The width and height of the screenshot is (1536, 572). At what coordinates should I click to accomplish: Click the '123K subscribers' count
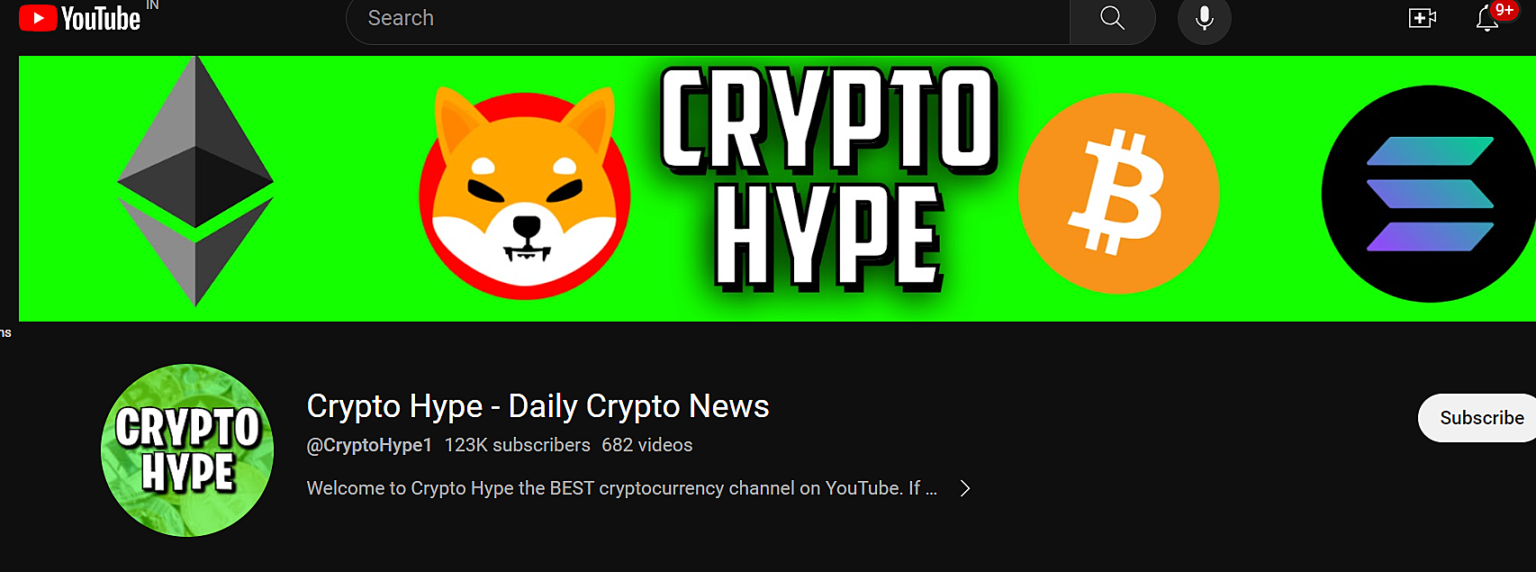(517, 445)
